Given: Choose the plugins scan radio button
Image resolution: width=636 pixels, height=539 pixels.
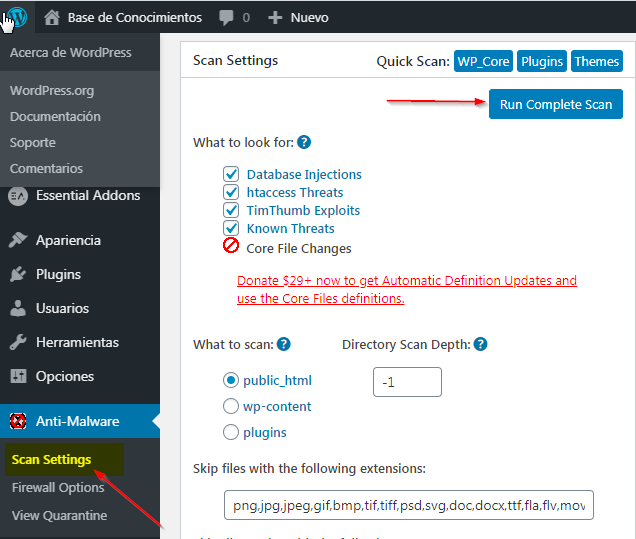Looking at the screenshot, I should 231,433.
